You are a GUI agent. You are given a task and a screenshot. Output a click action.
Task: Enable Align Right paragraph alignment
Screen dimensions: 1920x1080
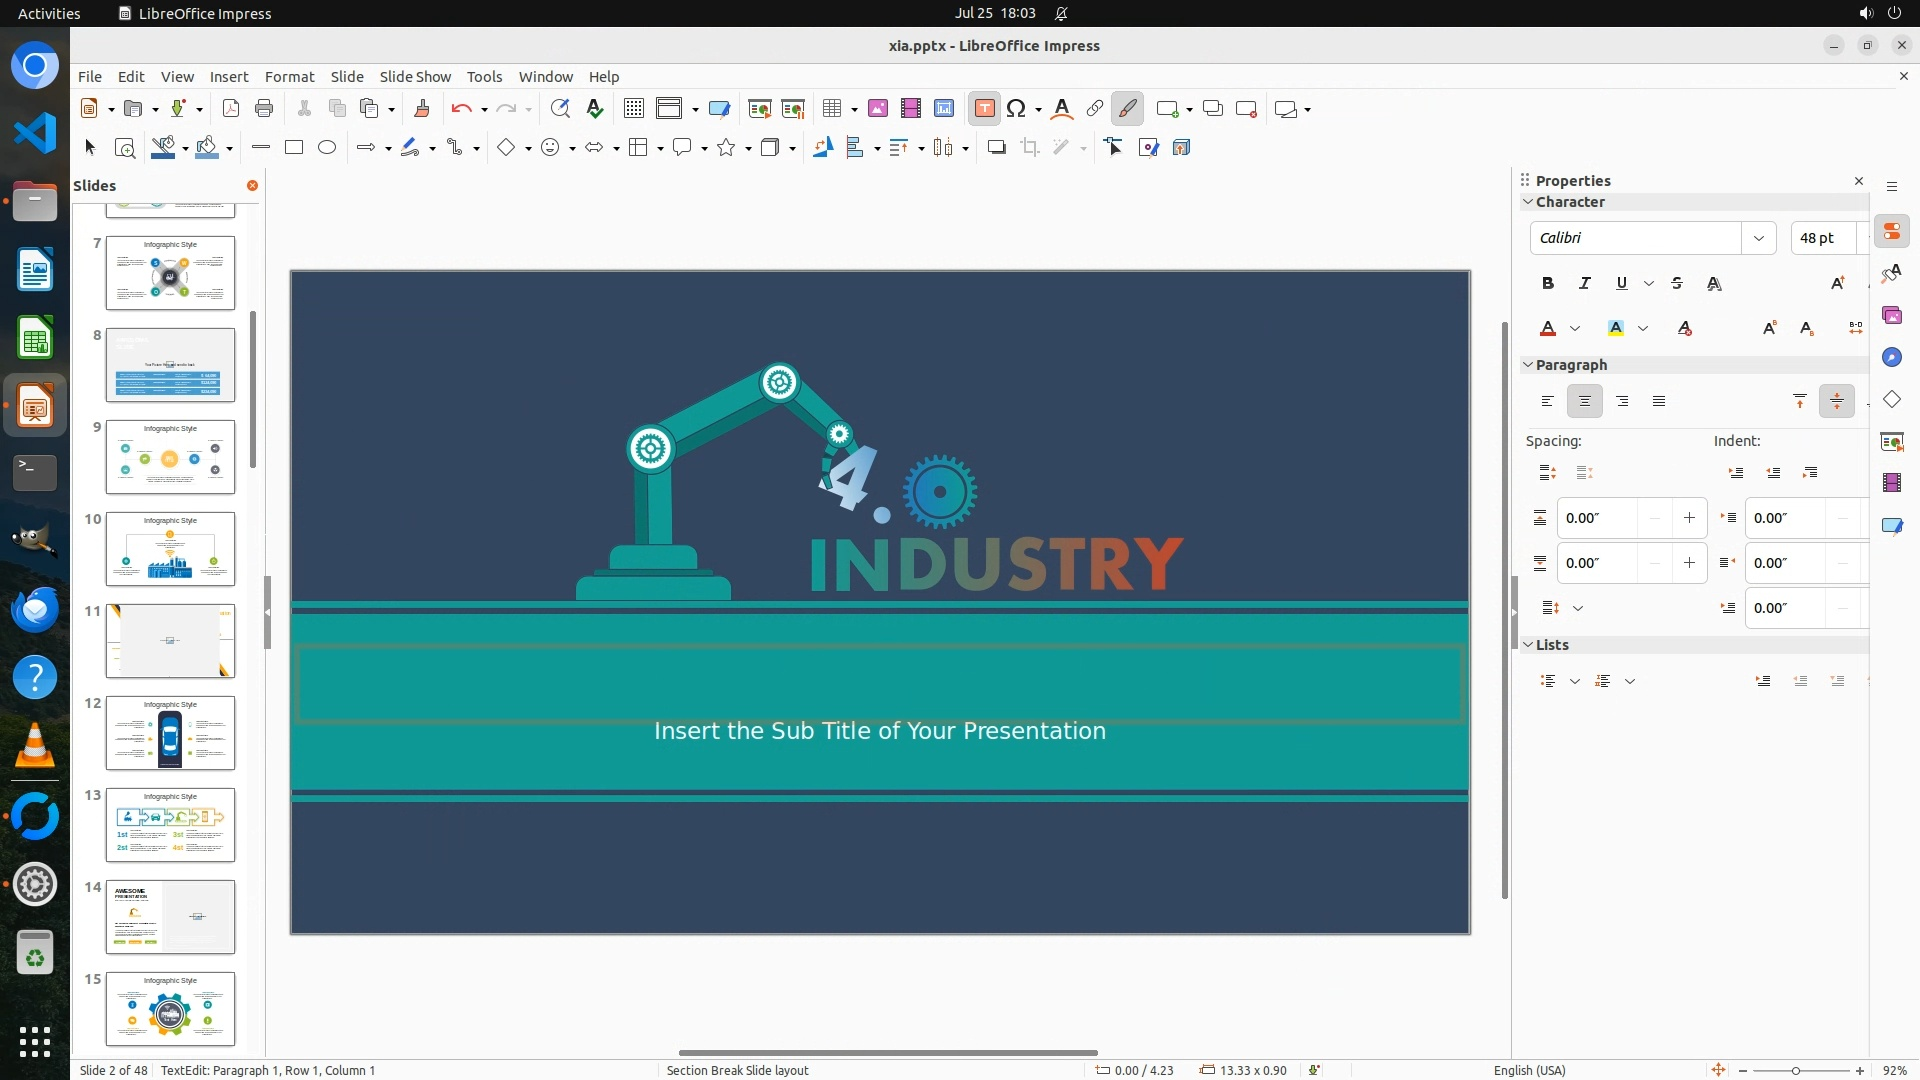pos(1622,402)
